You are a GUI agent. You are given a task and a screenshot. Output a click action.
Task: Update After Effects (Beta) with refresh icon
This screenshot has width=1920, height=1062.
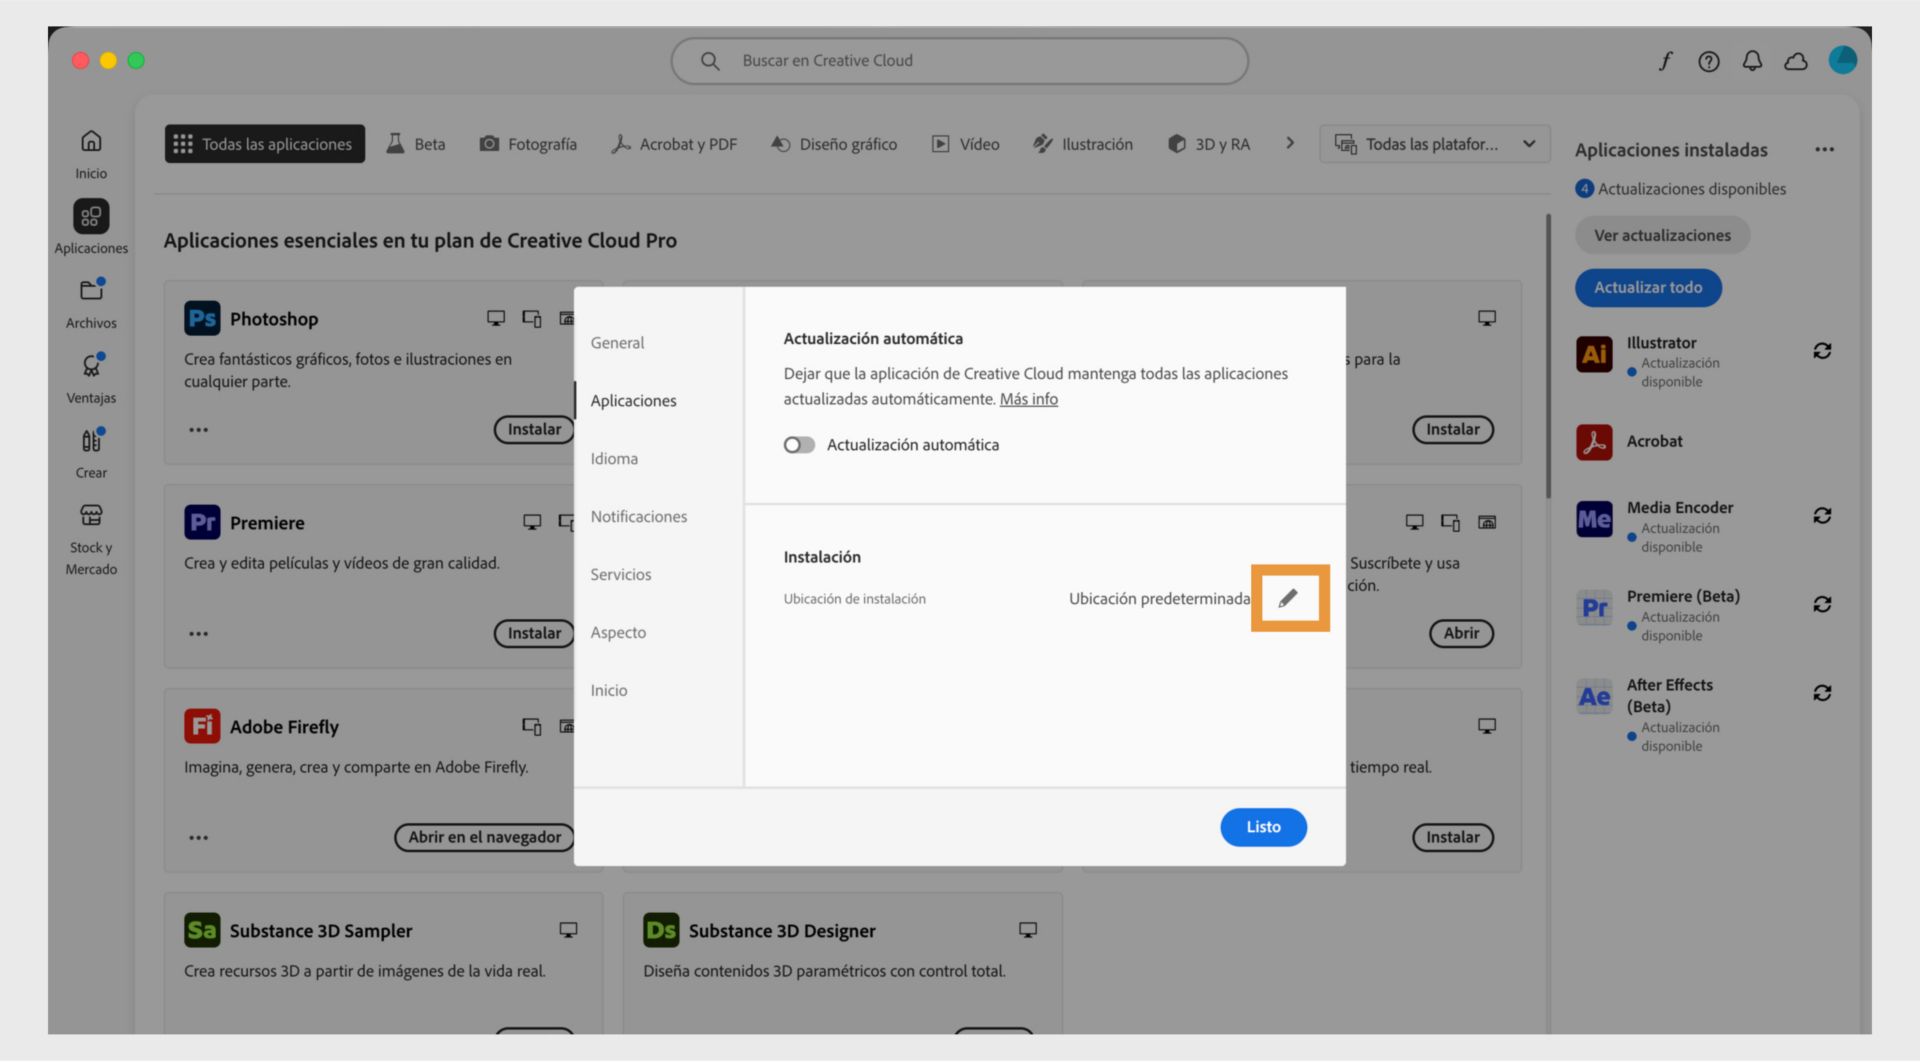(1822, 693)
